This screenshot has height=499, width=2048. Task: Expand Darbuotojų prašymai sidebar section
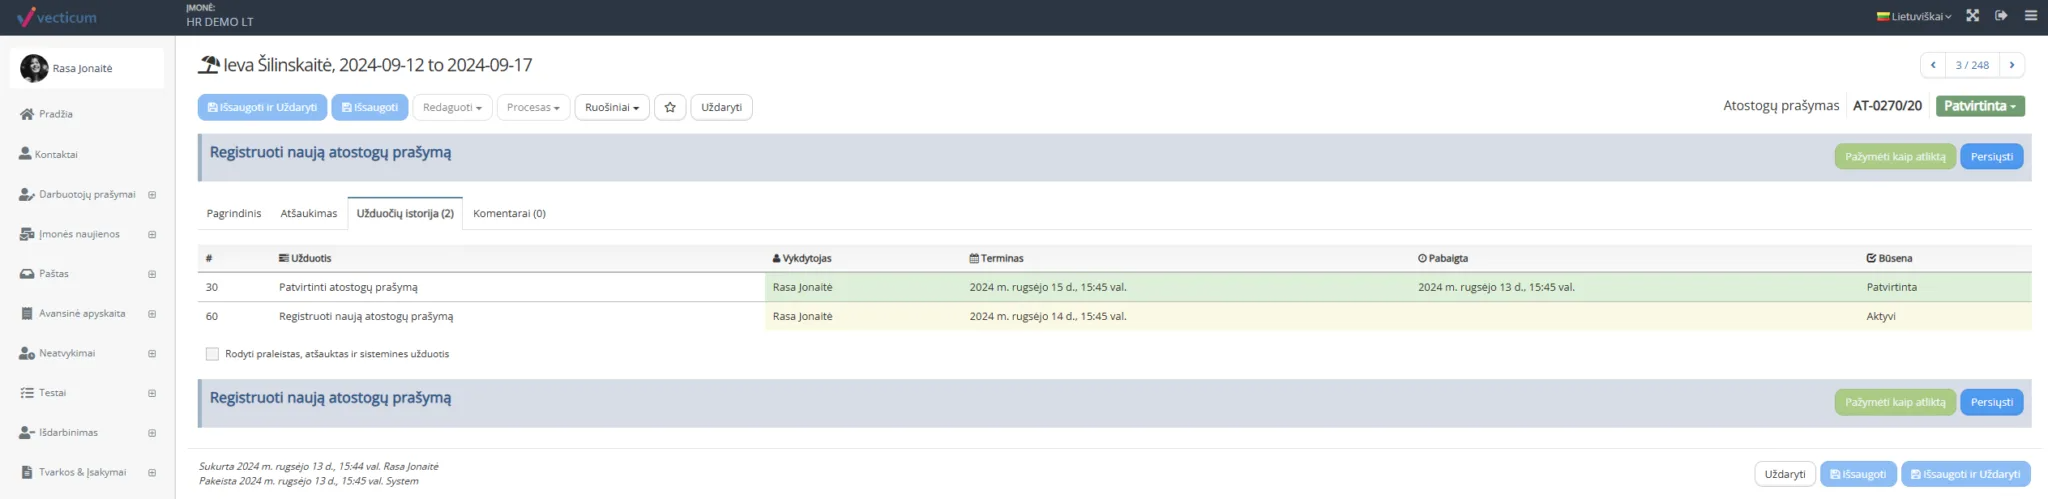pos(152,195)
